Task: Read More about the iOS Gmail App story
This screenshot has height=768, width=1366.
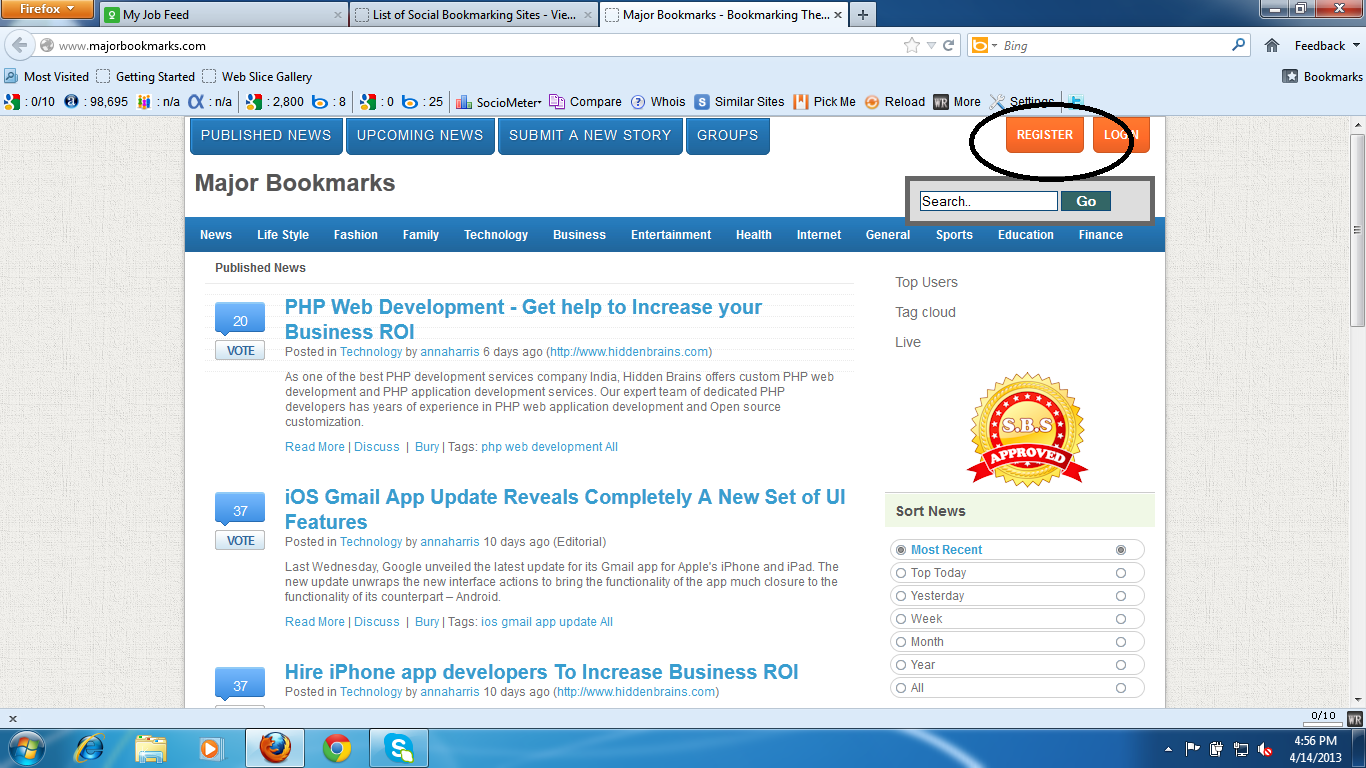Action: [314, 621]
